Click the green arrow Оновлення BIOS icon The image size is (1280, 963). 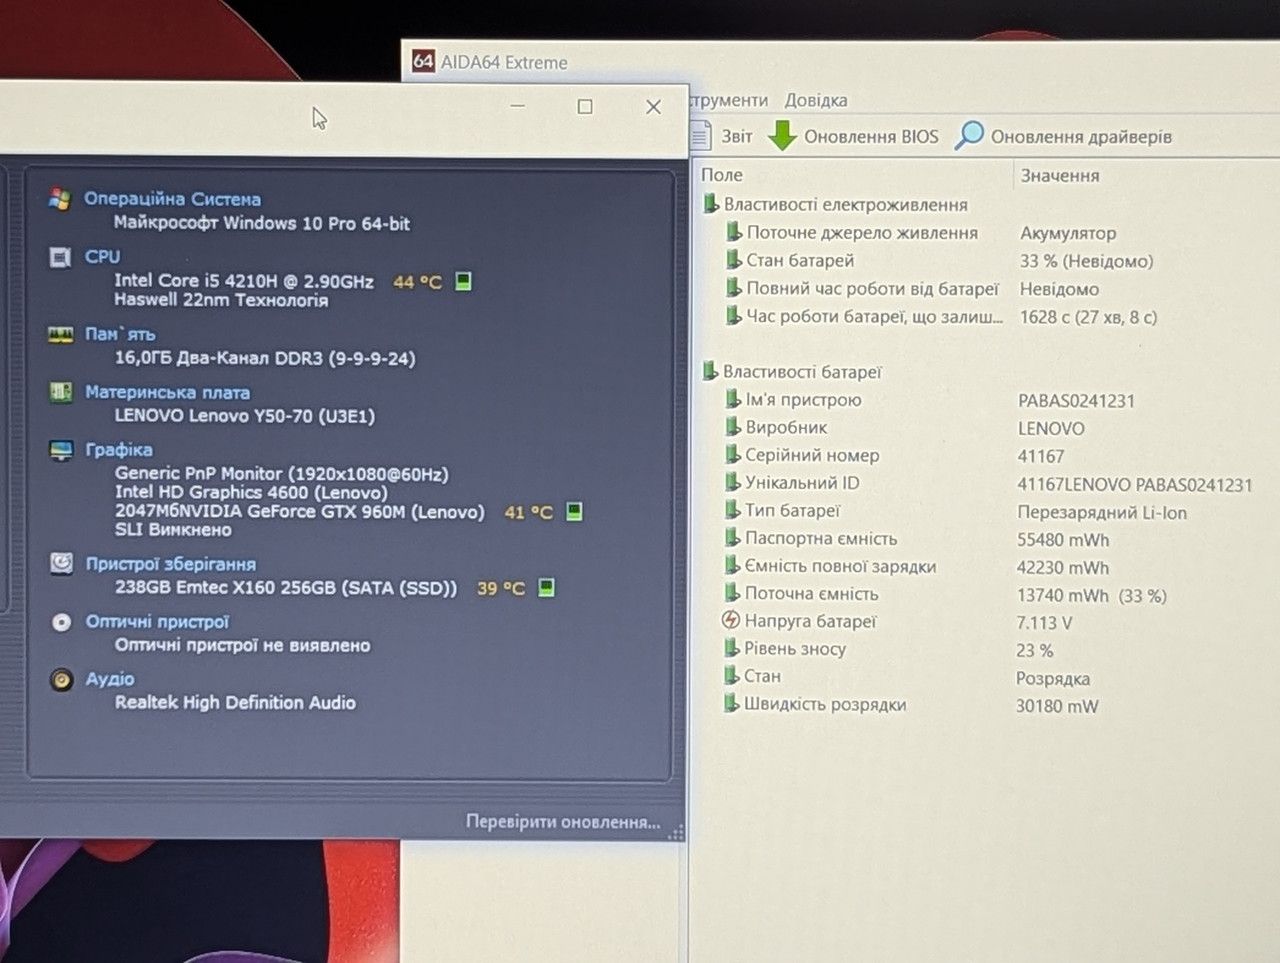[x=782, y=136]
